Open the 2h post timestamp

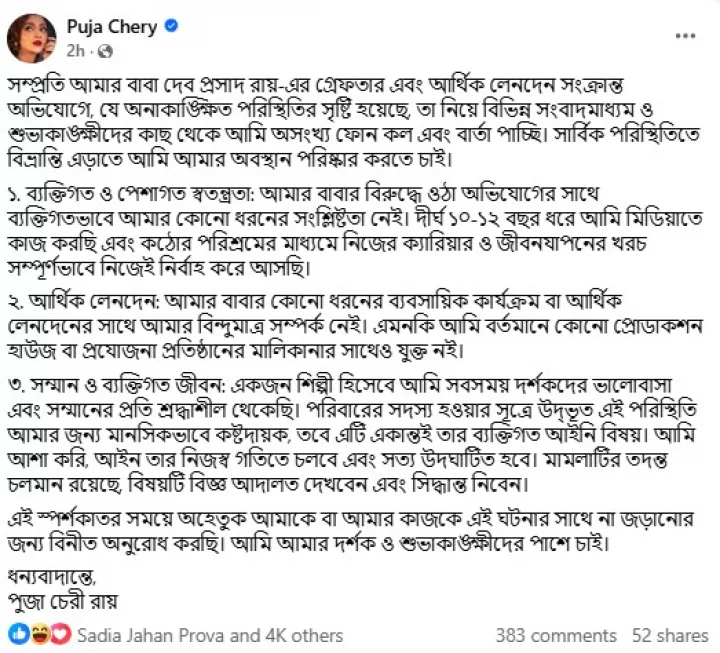[x=77, y=50]
